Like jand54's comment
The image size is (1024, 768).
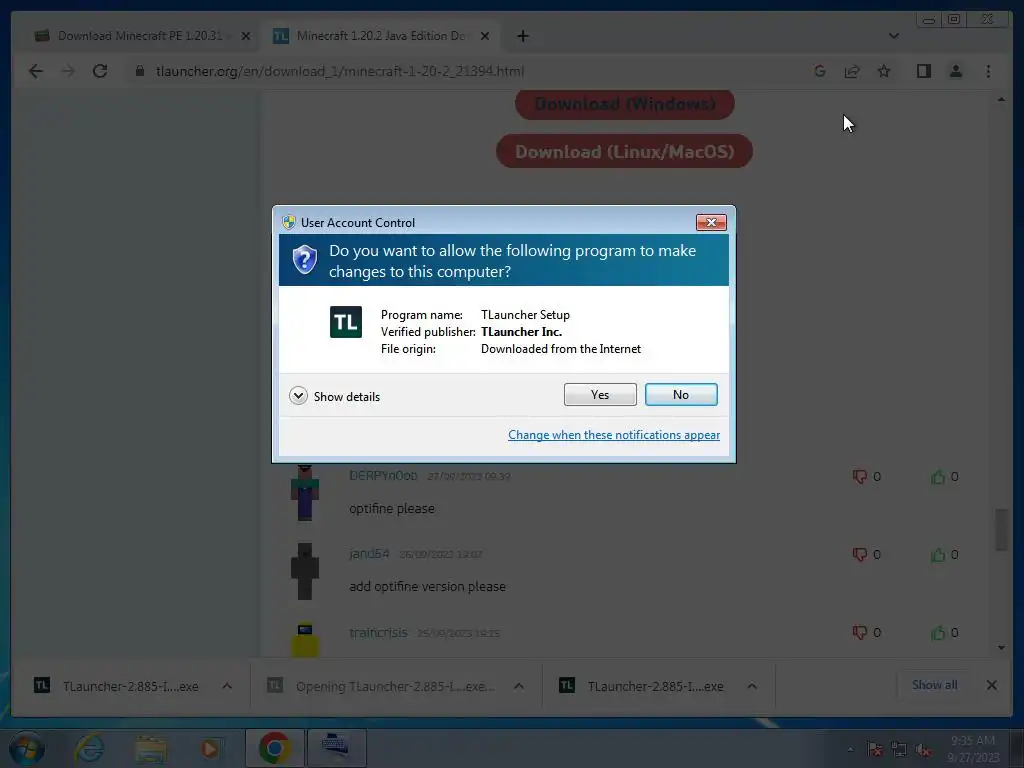coord(938,554)
